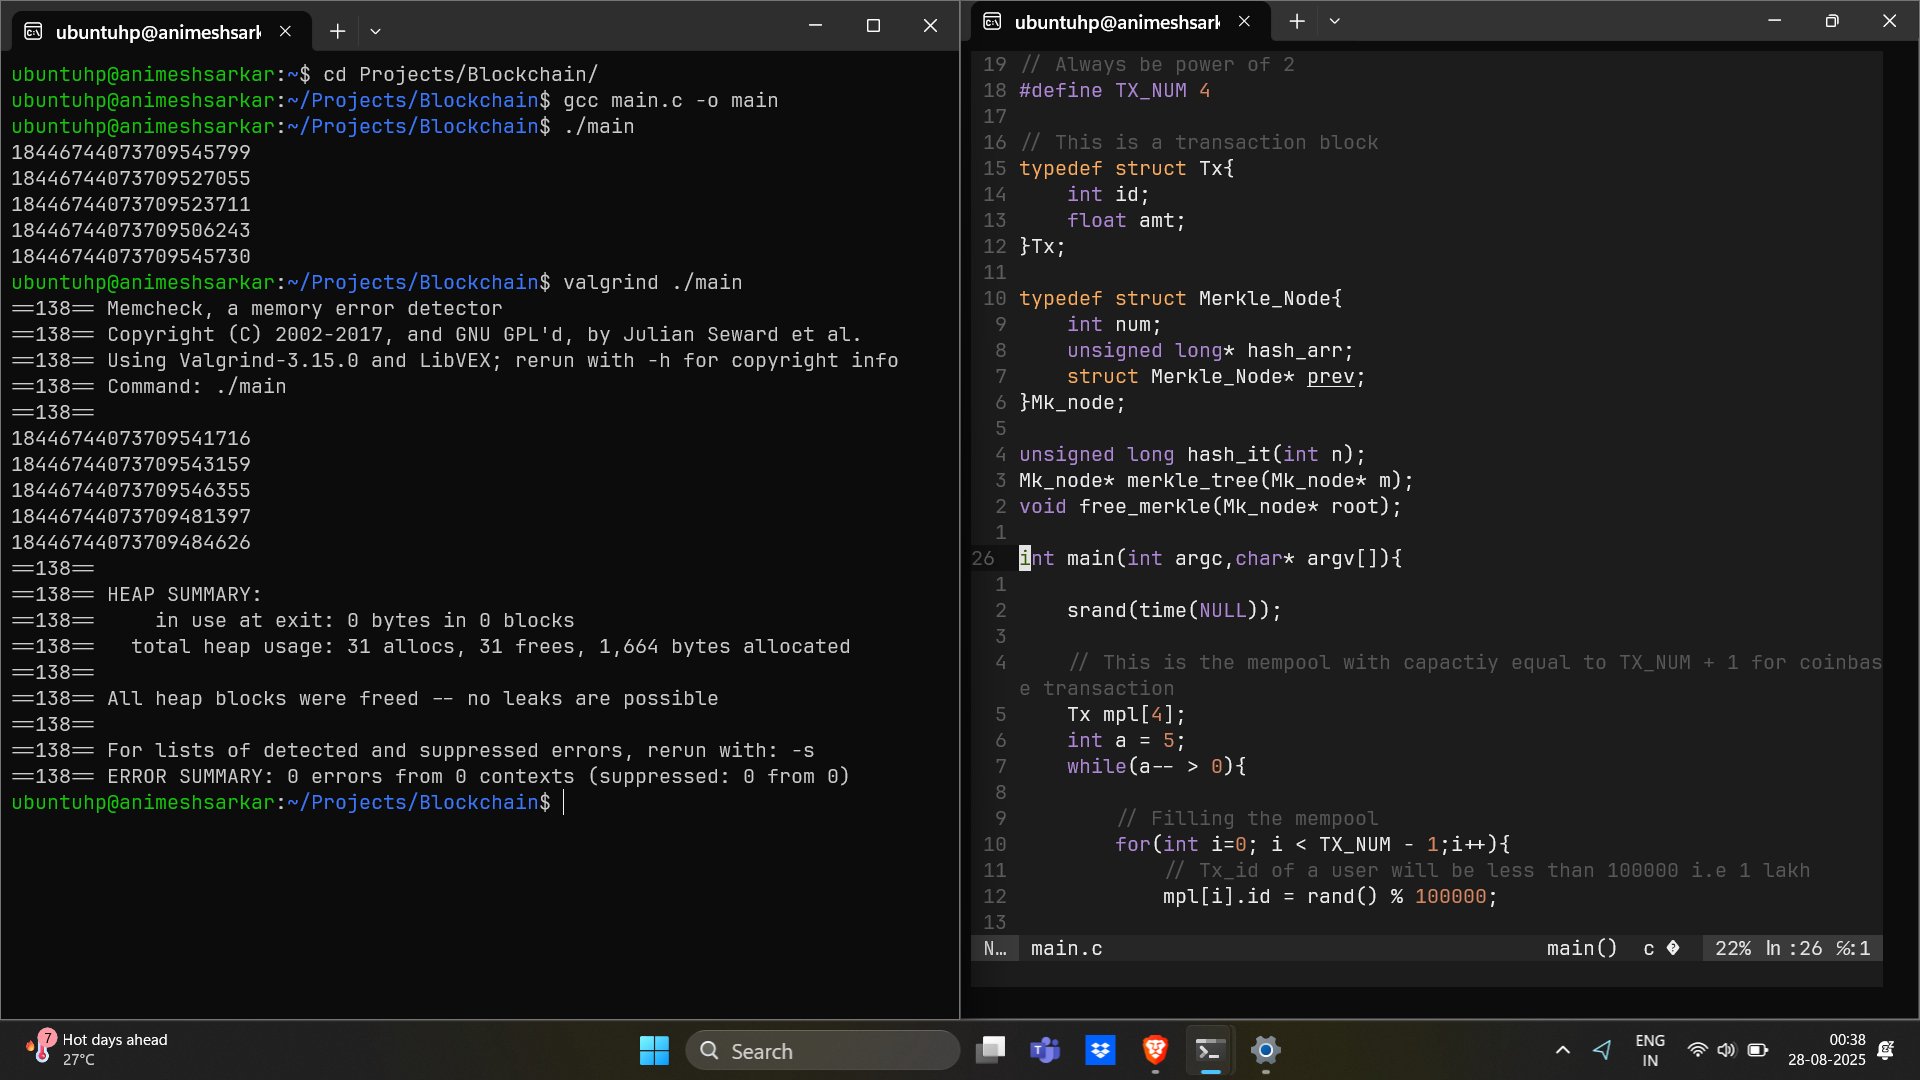Open the Windows Start menu
This screenshot has width=1920, height=1080.
coord(654,1050)
